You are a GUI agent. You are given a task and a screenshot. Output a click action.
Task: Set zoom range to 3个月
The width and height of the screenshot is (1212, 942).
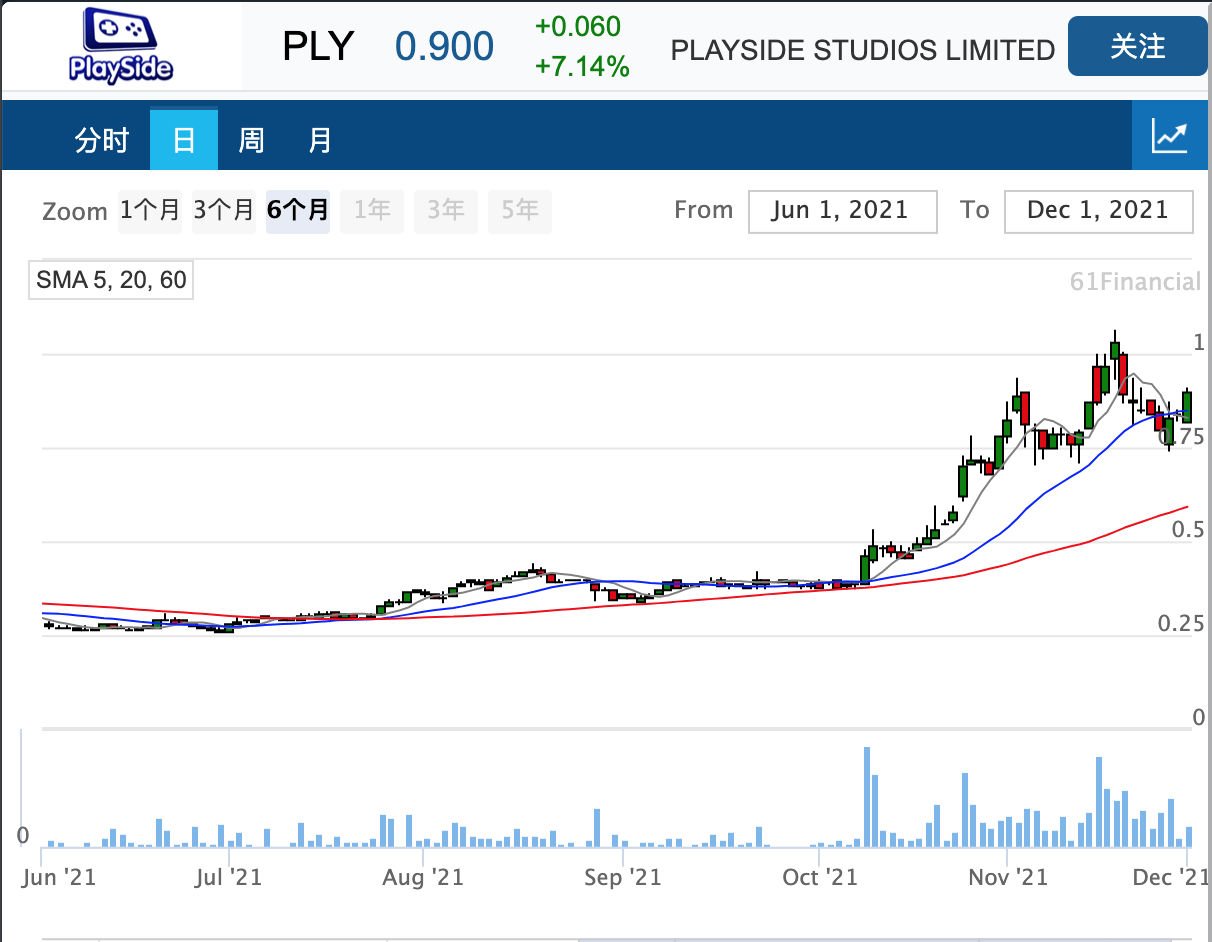tap(224, 211)
